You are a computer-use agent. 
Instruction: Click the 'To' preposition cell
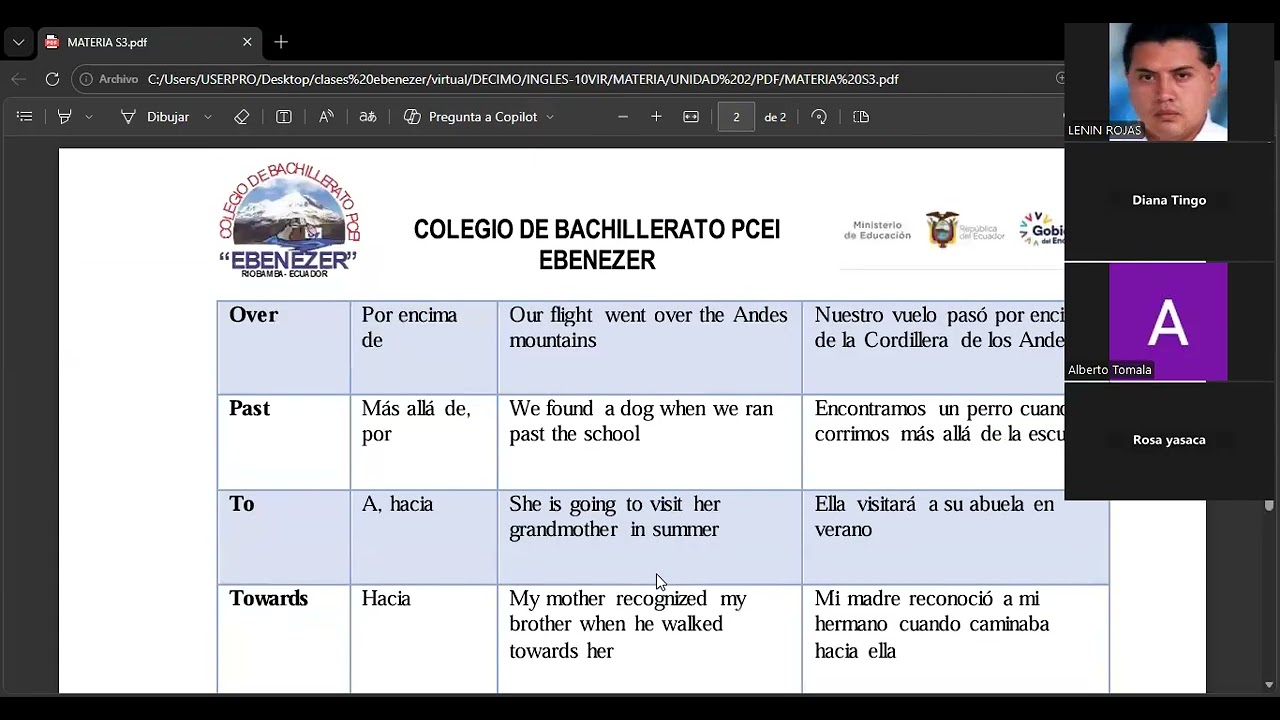pyautogui.click(x=284, y=537)
